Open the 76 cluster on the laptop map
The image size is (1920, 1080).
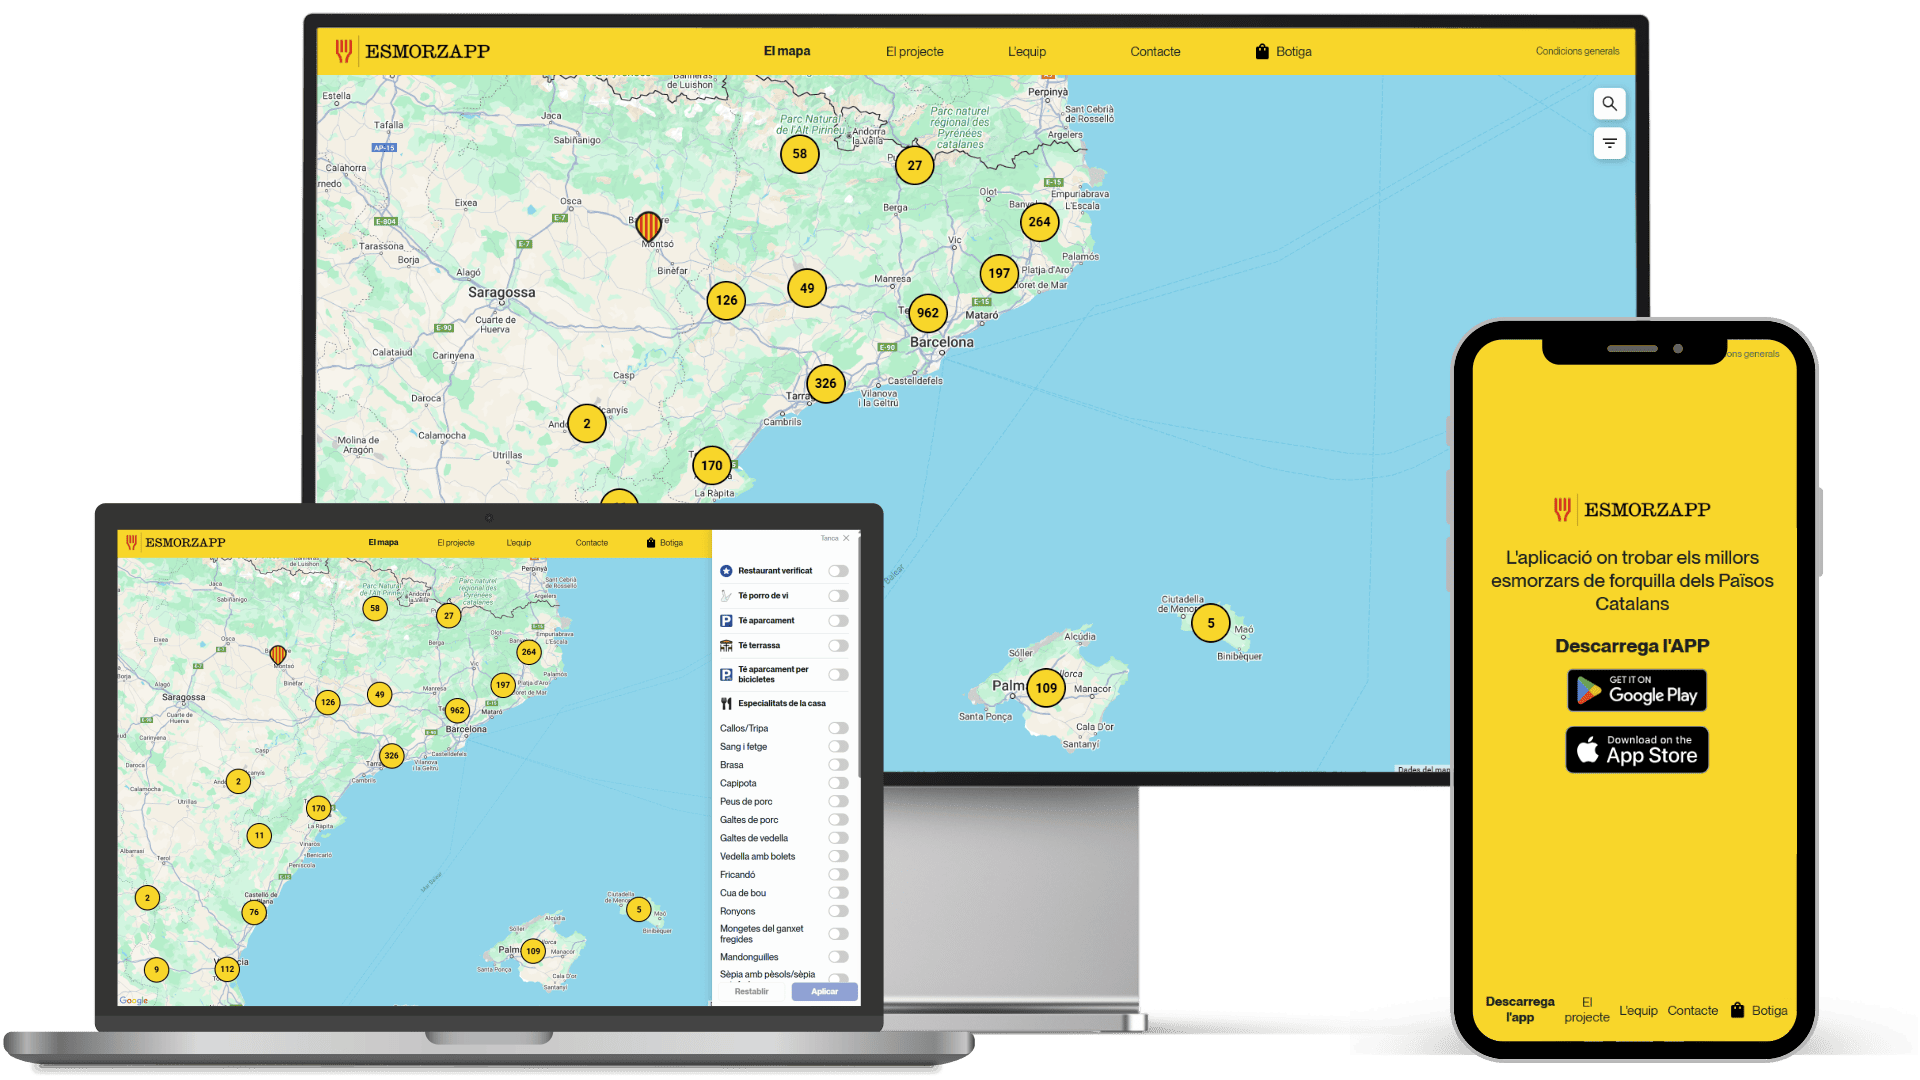[254, 912]
